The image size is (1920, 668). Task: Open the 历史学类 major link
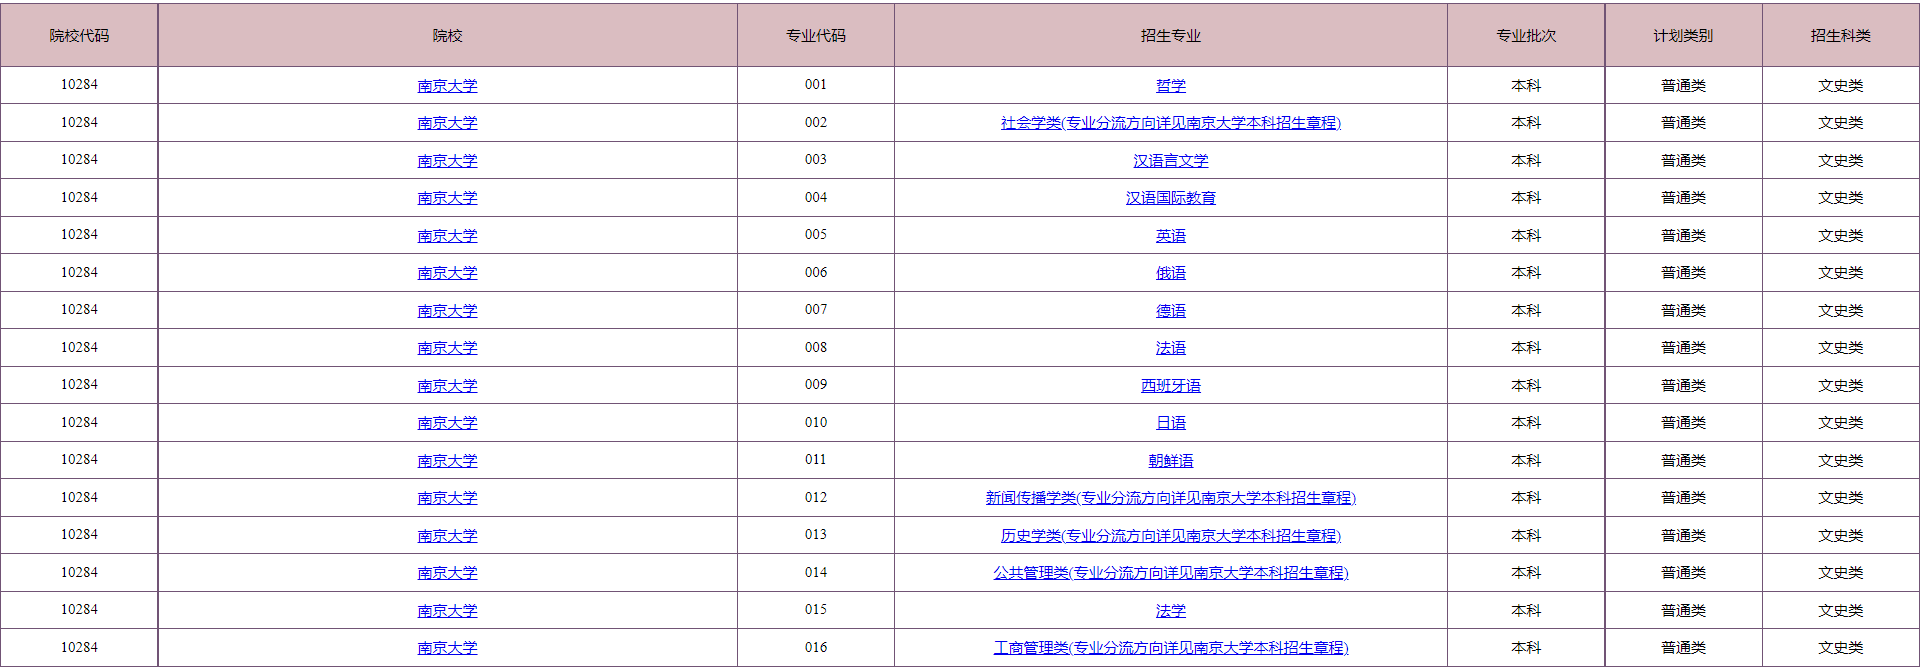click(1170, 536)
